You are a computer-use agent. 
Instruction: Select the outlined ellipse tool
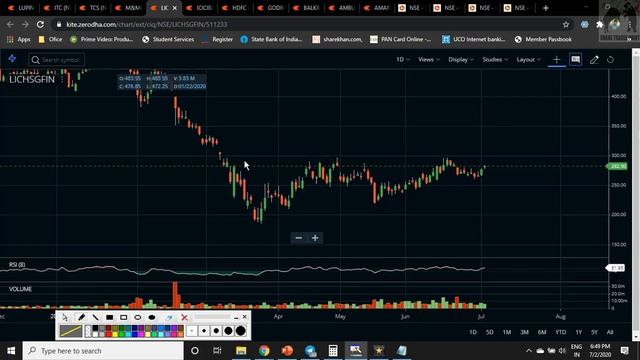click(138, 317)
